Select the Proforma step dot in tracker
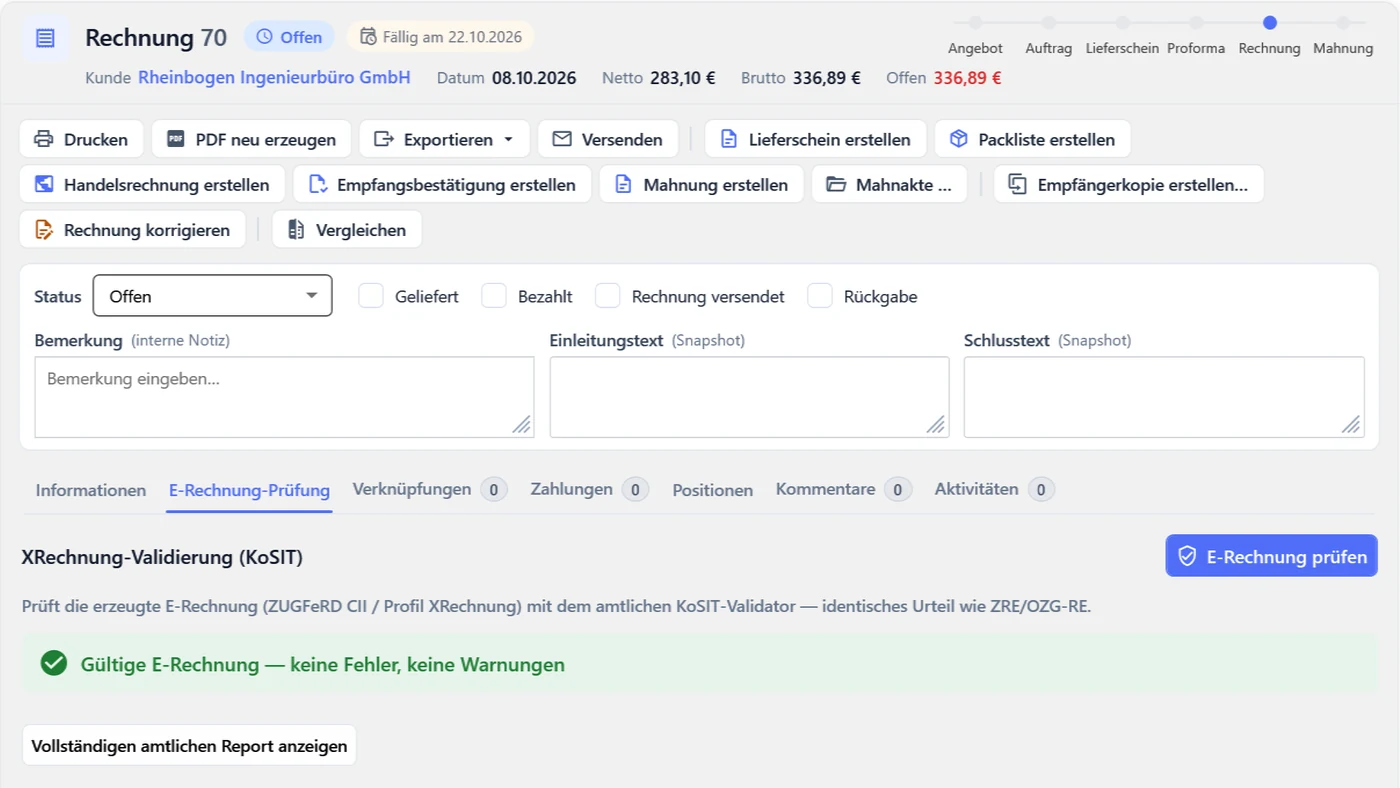The image size is (1400, 788). pyautogui.click(x=1196, y=22)
